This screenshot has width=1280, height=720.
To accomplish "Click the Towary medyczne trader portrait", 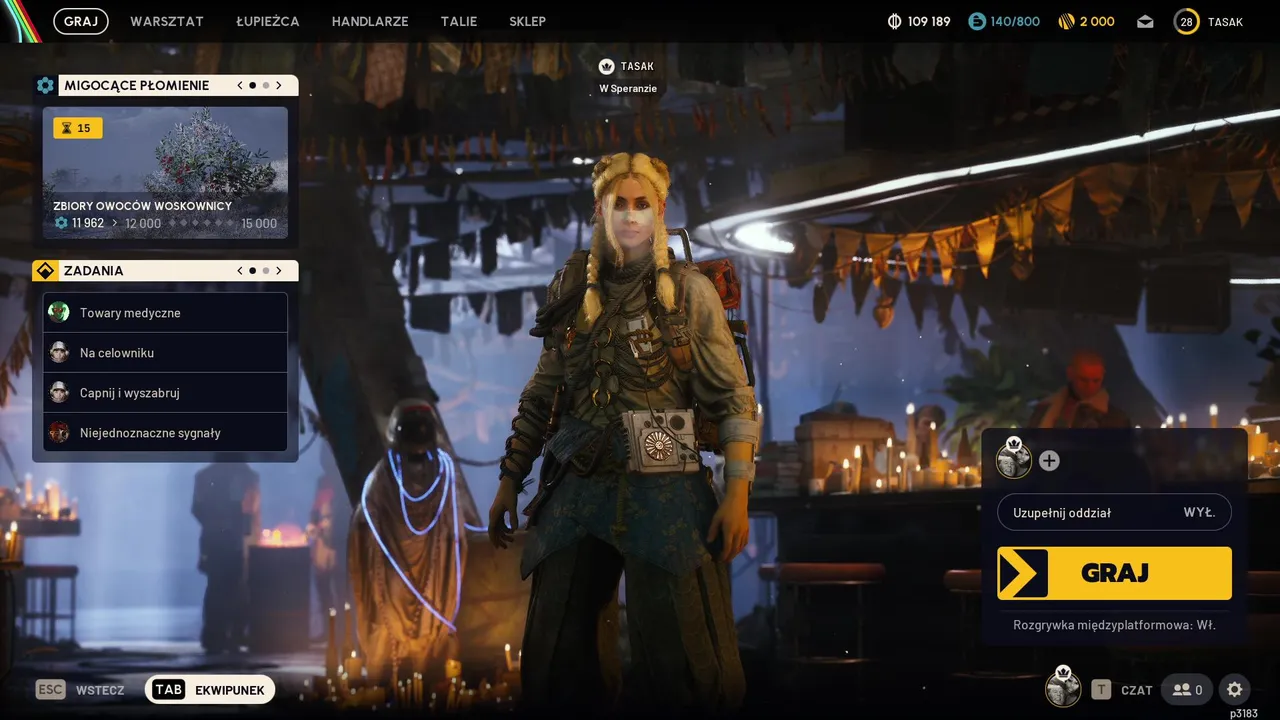I will [x=59, y=313].
